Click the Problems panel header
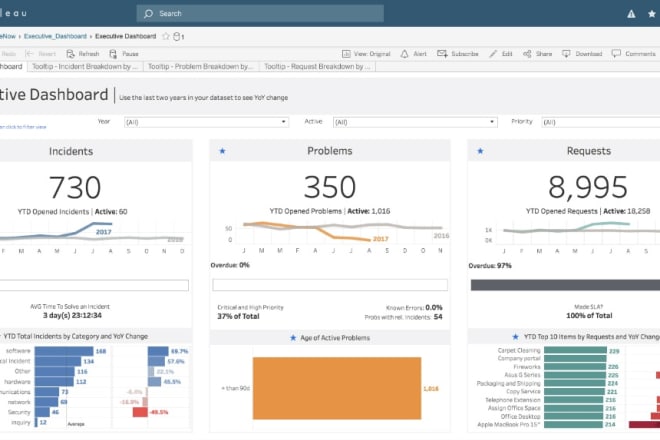The height and width of the screenshot is (440, 660). coord(330,151)
